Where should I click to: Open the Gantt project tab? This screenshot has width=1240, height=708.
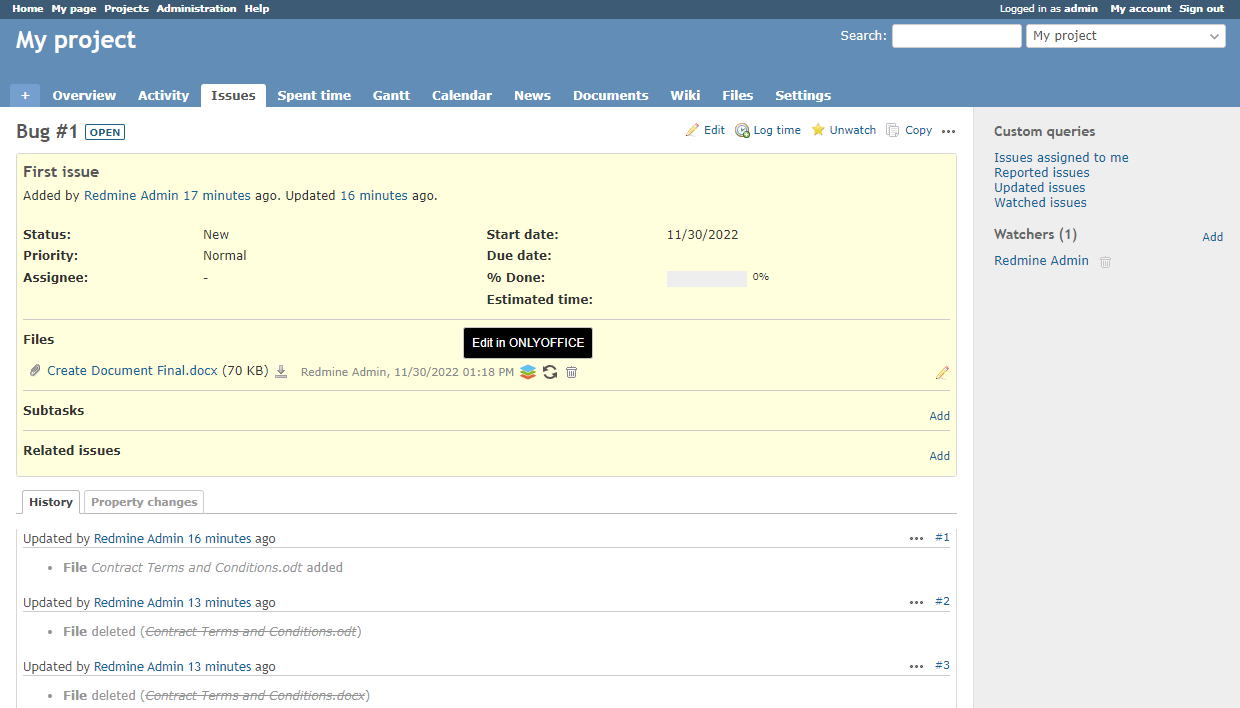tap(391, 95)
